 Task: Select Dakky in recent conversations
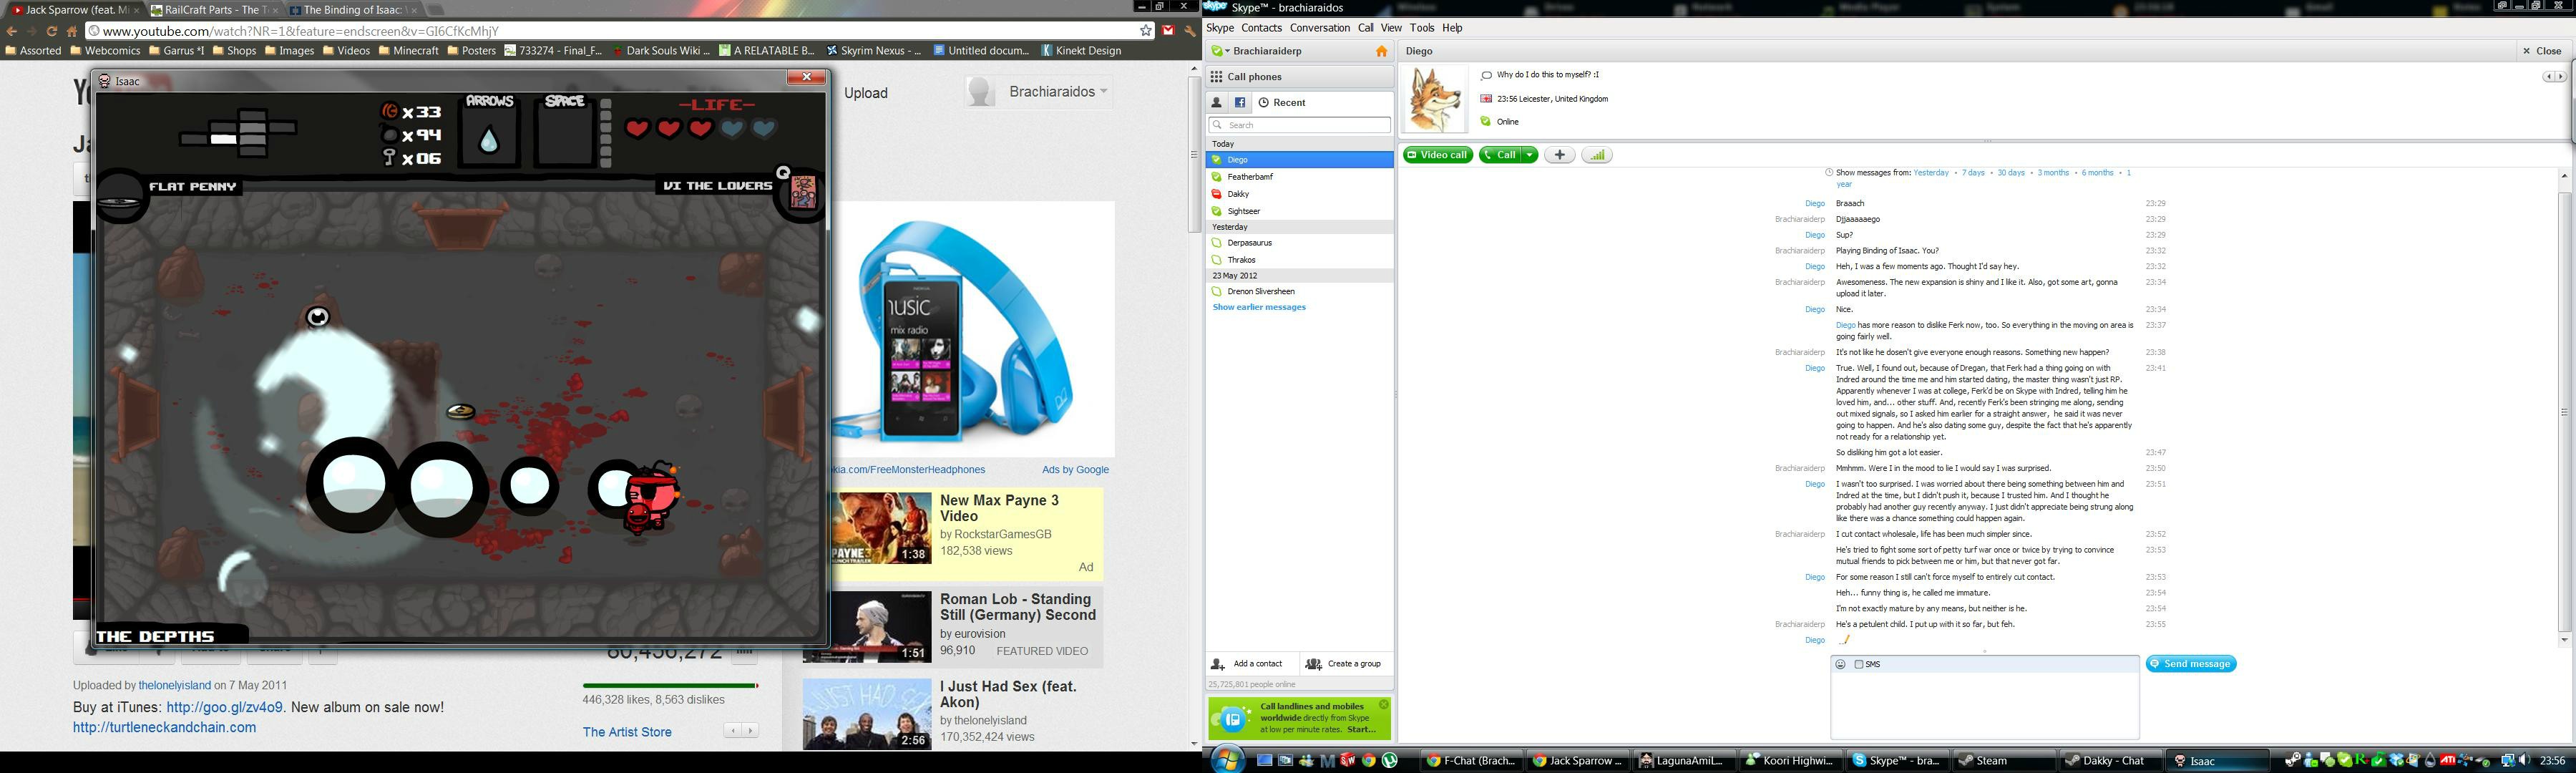pos(1300,194)
